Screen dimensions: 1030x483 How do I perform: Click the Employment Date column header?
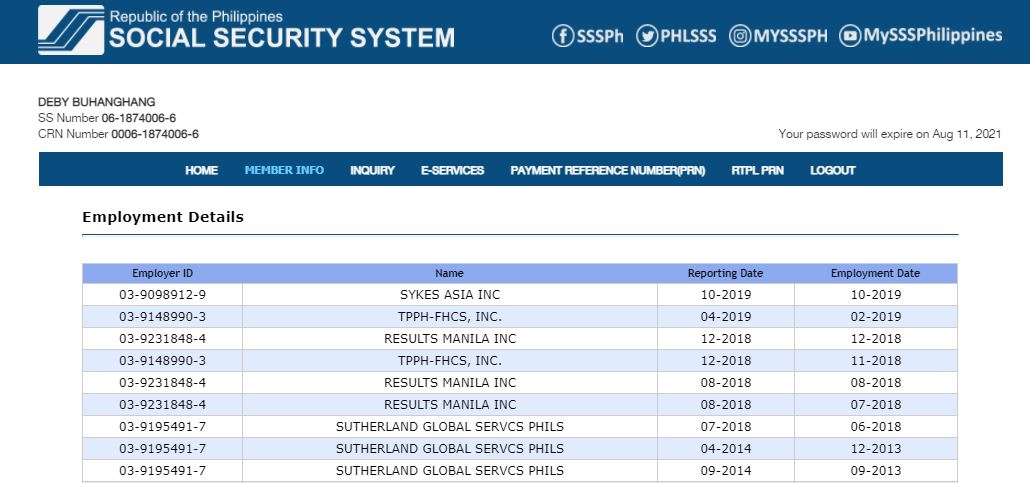pyautogui.click(x=875, y=273)
